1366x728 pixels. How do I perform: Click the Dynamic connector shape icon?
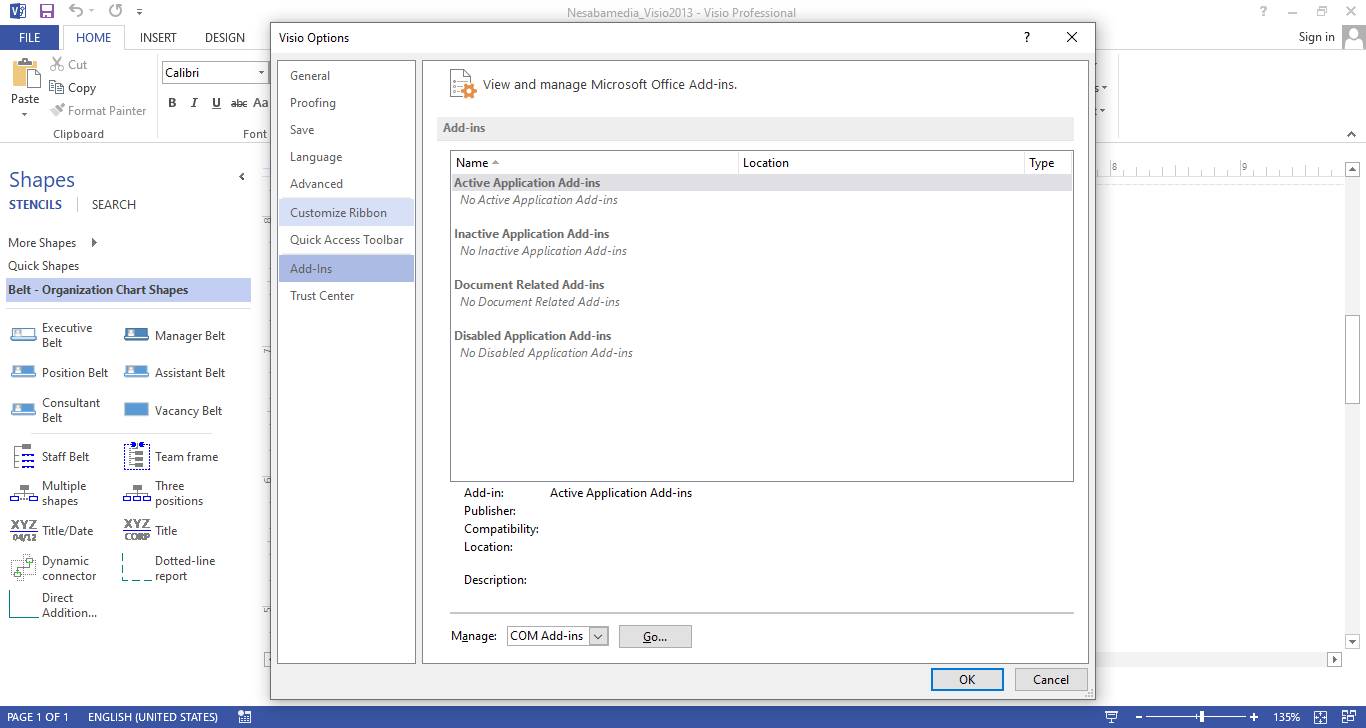[23, 568]
